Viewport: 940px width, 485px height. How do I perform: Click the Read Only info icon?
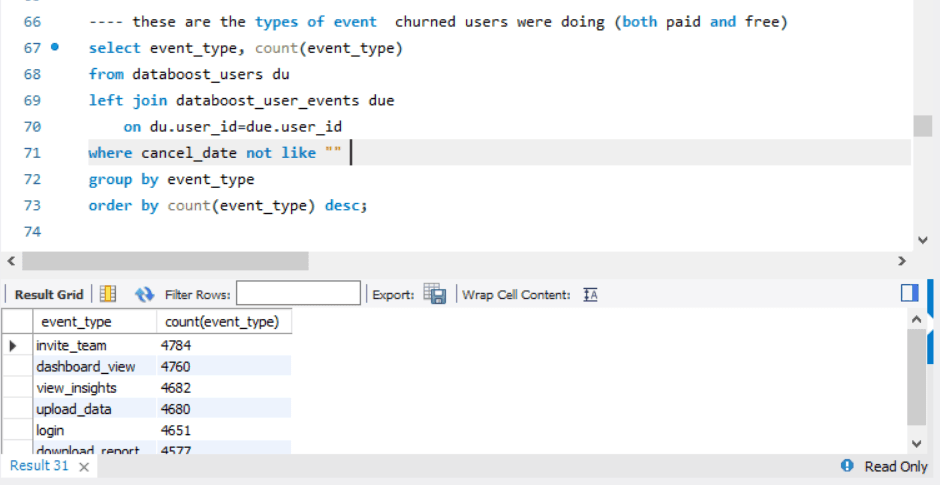tap(847, 466)
